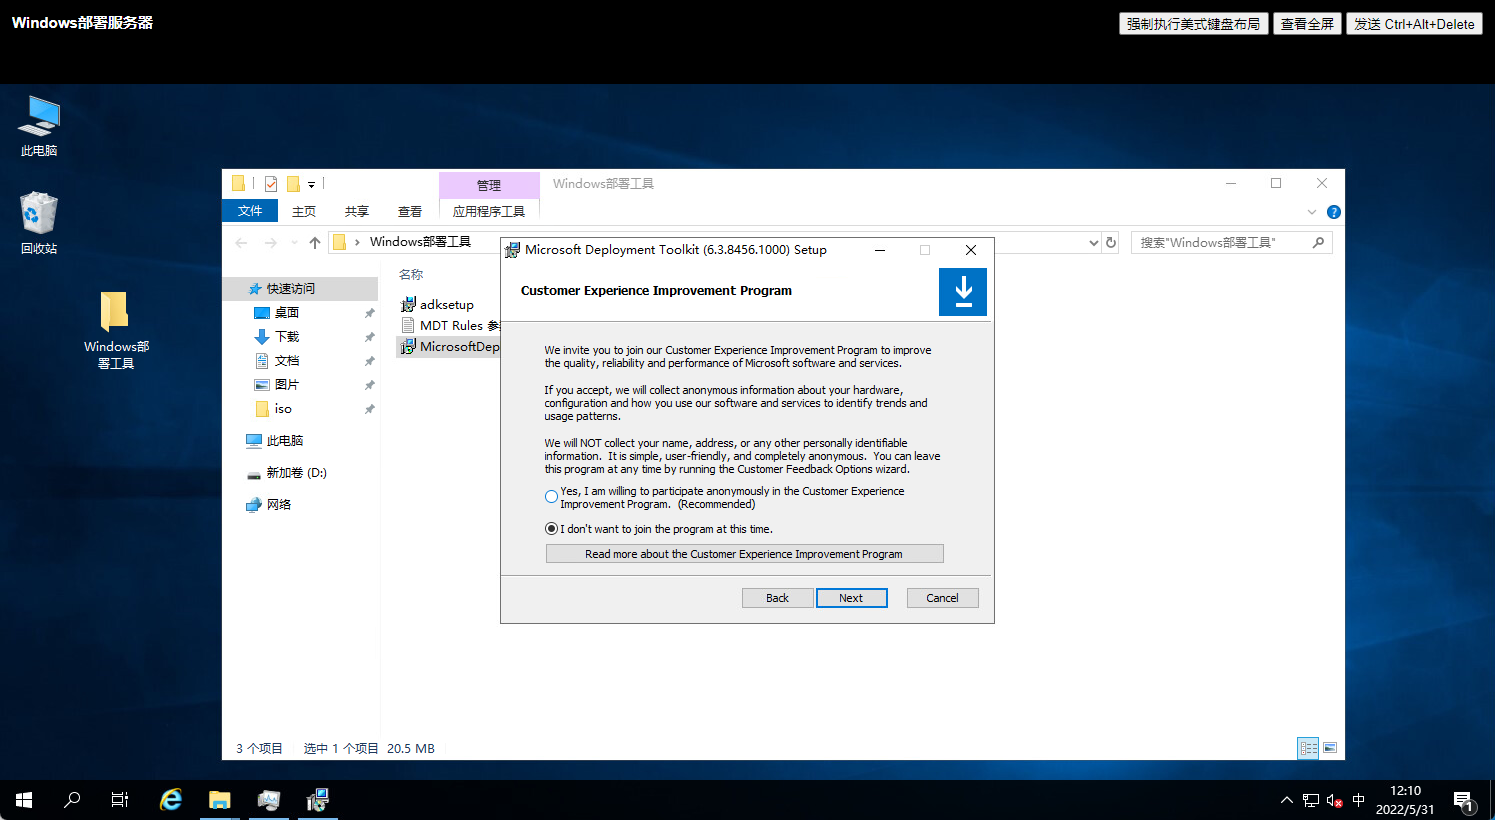1495x820 pixels.
Task: Click new folder icon in quick access toolbar
Action: click(x=293, y=184)
